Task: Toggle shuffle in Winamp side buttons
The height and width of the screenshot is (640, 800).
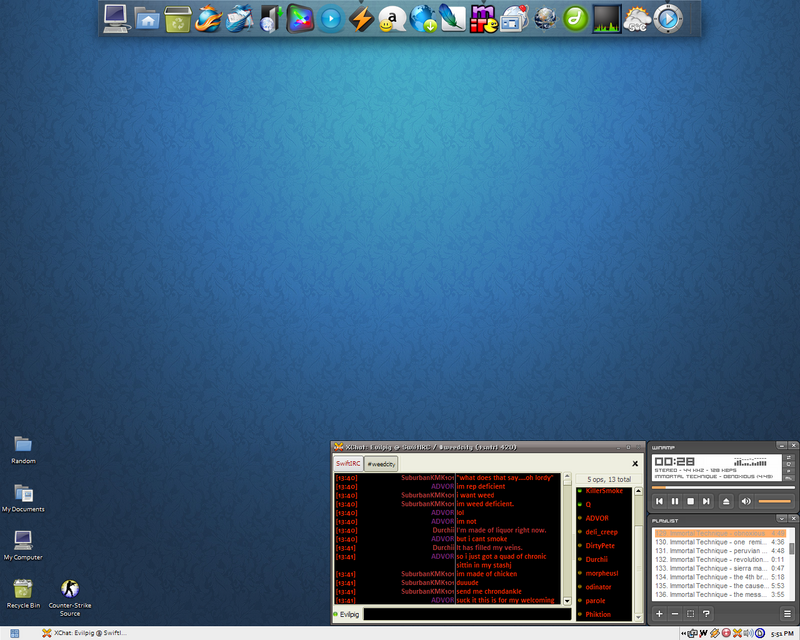Action: [789, 458]
